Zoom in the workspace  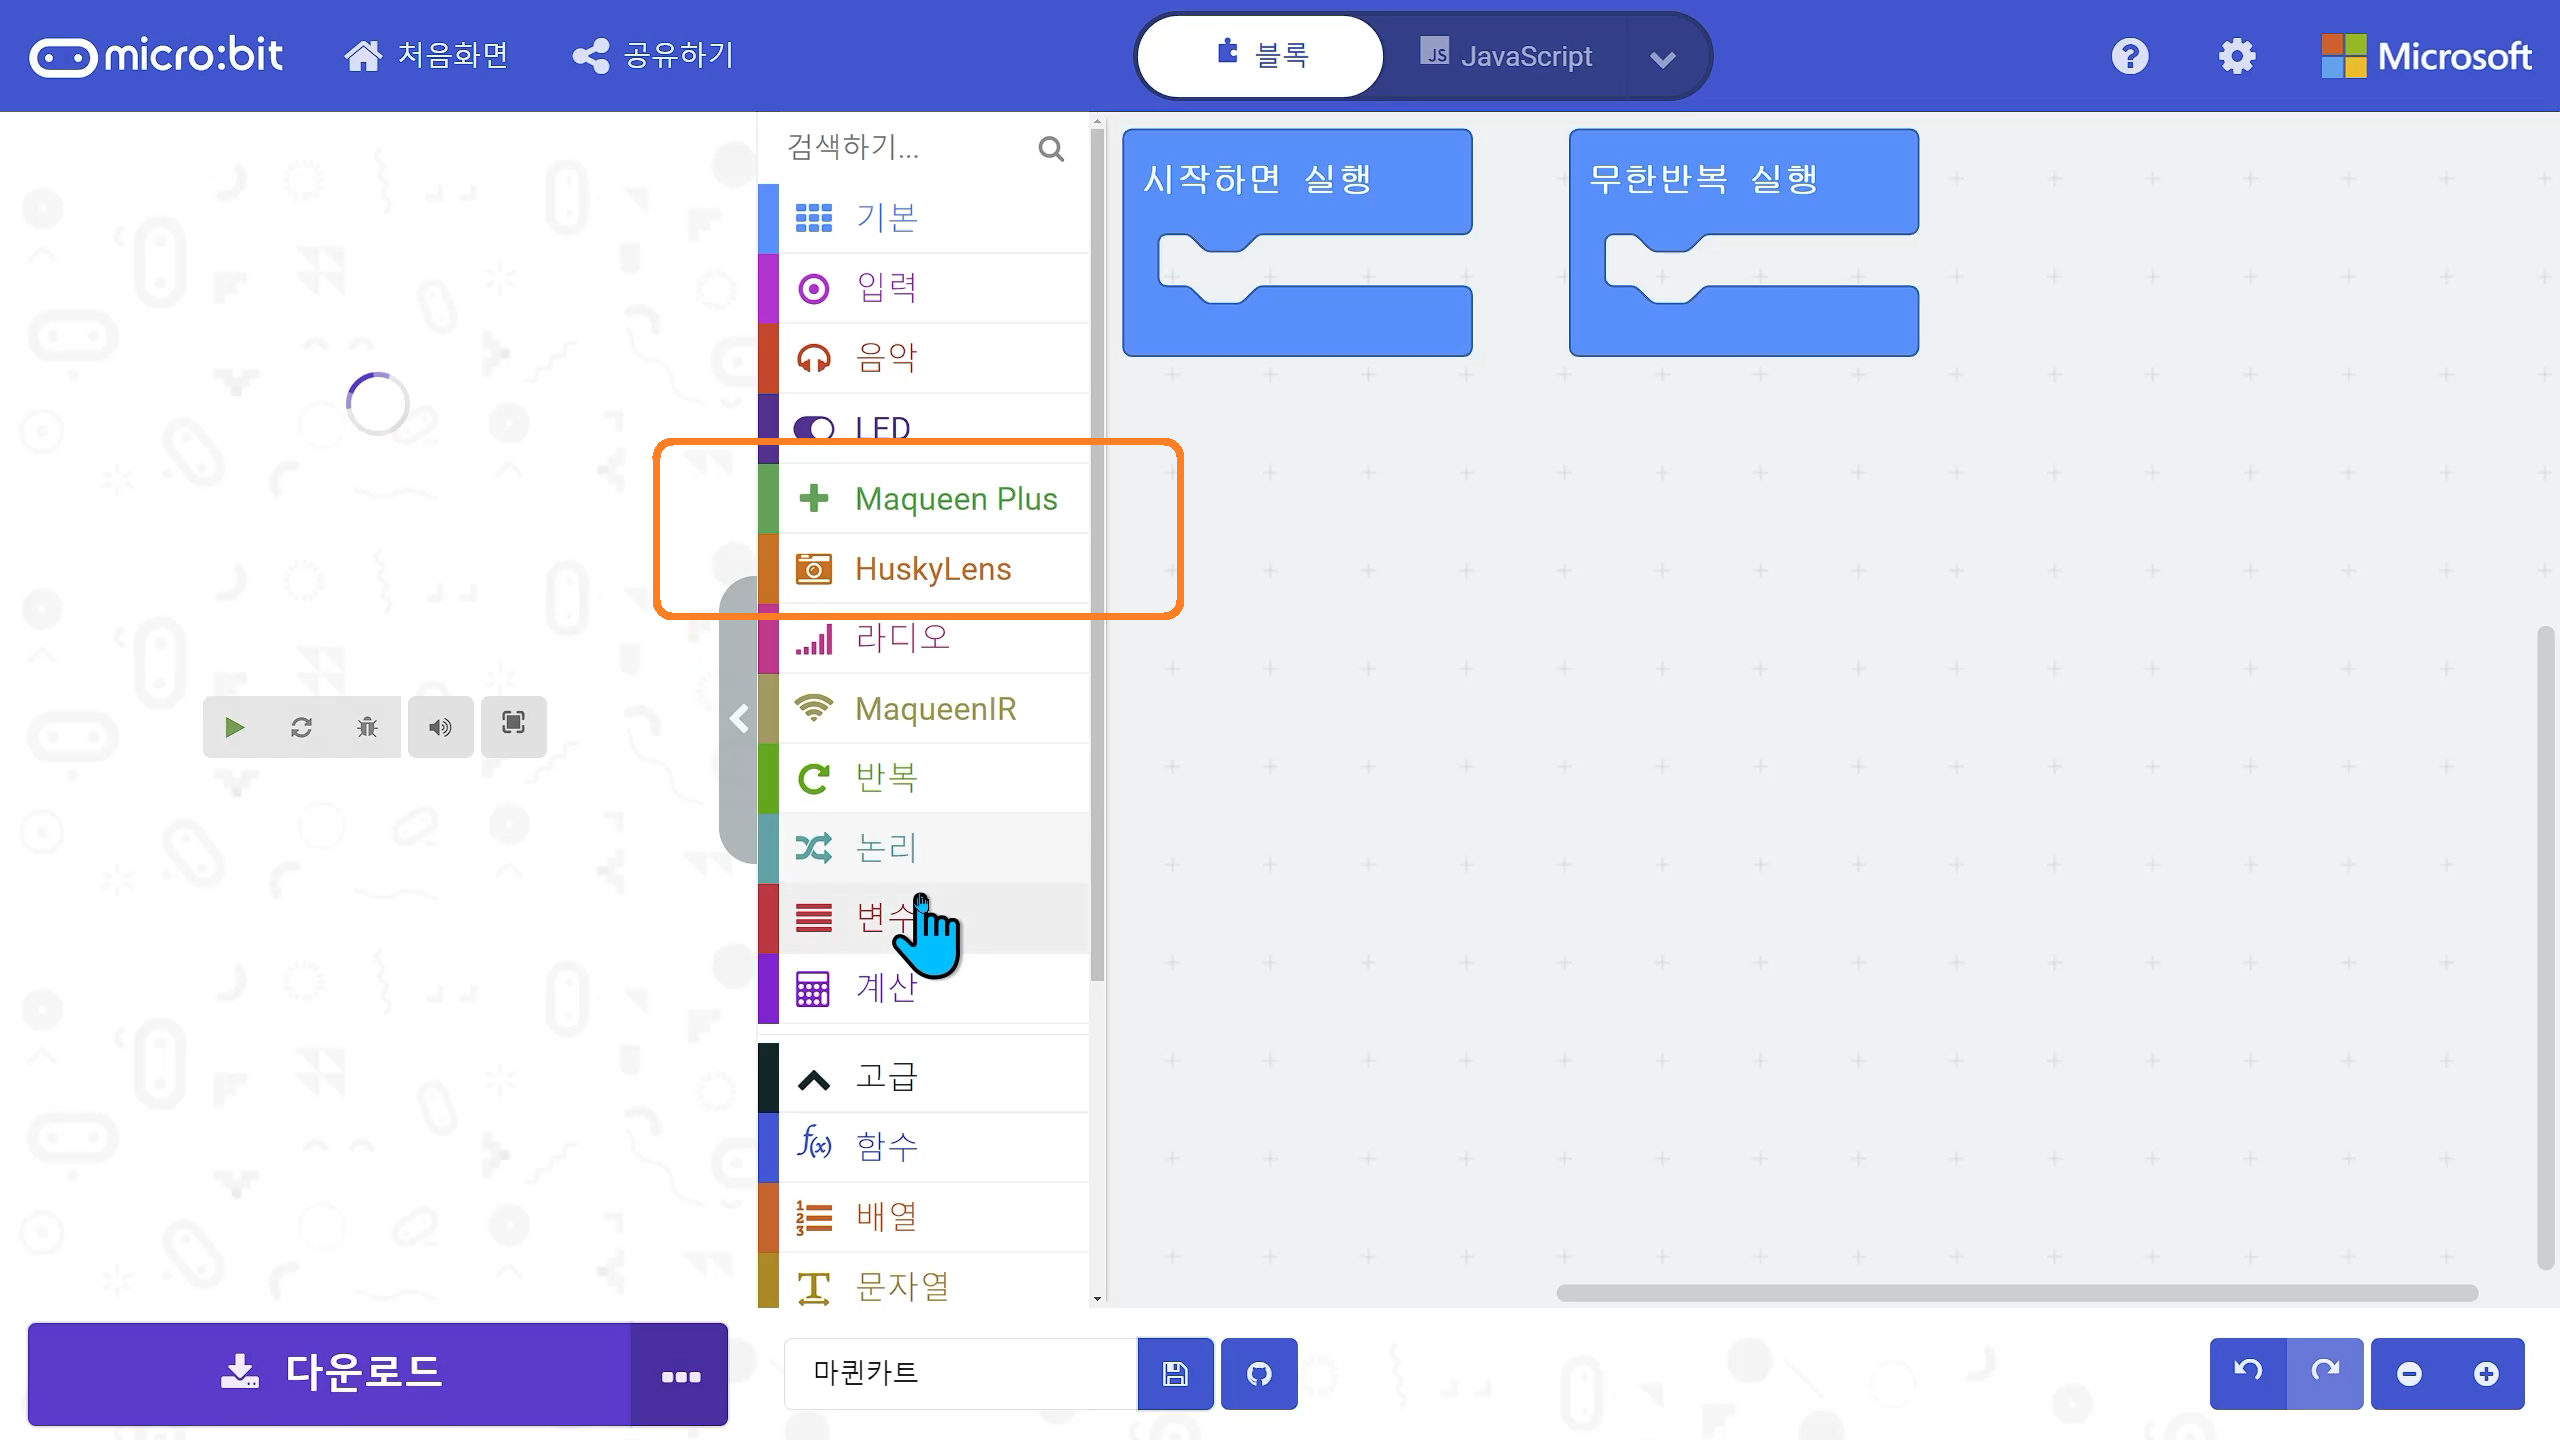coord(2486,1374)
